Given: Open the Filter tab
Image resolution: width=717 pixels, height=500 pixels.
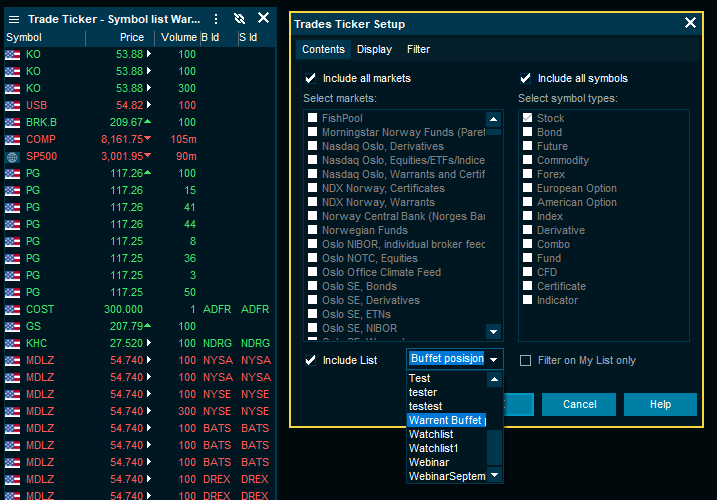Looking at the screenshot, I should (x=418, y=49).
